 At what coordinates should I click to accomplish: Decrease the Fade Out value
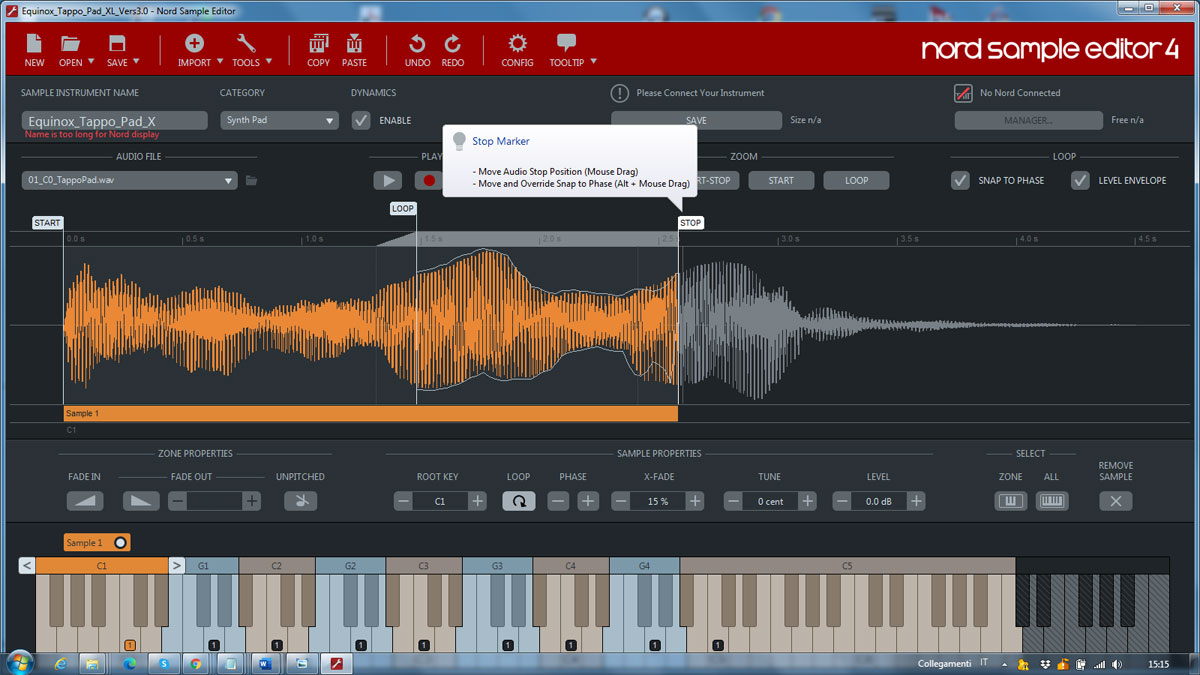tap(177, 501)
